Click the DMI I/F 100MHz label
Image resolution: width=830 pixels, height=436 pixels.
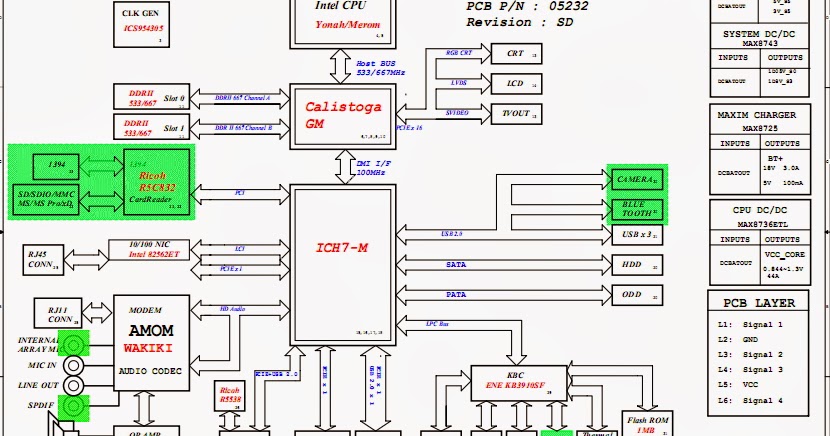pos(373,168)
